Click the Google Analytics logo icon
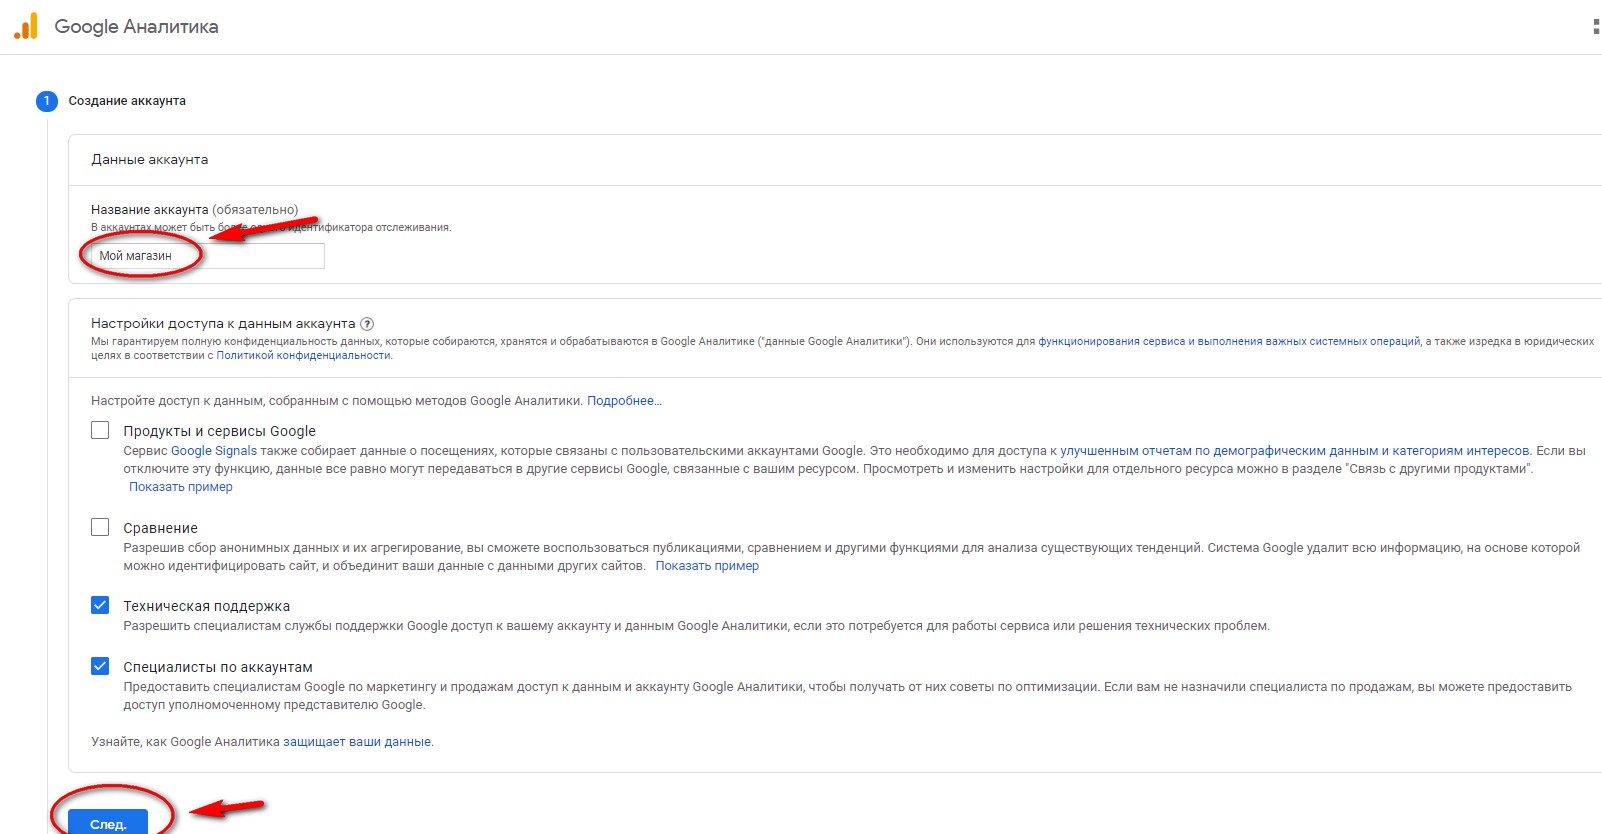The height and width of the screenshot is (834, 1602). [26, 26]
